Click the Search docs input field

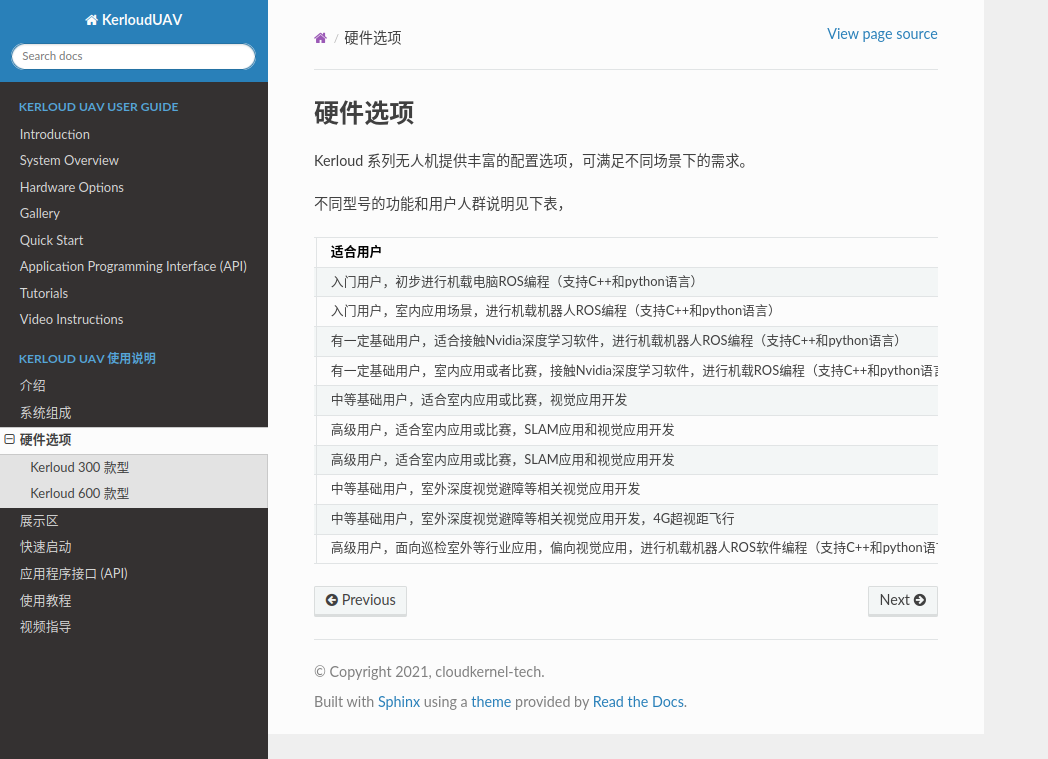134,56
